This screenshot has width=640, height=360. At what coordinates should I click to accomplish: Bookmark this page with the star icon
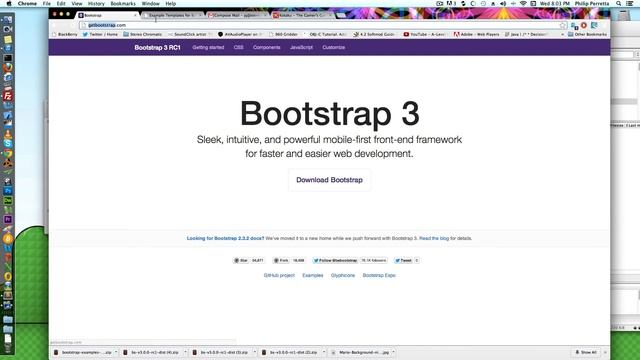563,25
